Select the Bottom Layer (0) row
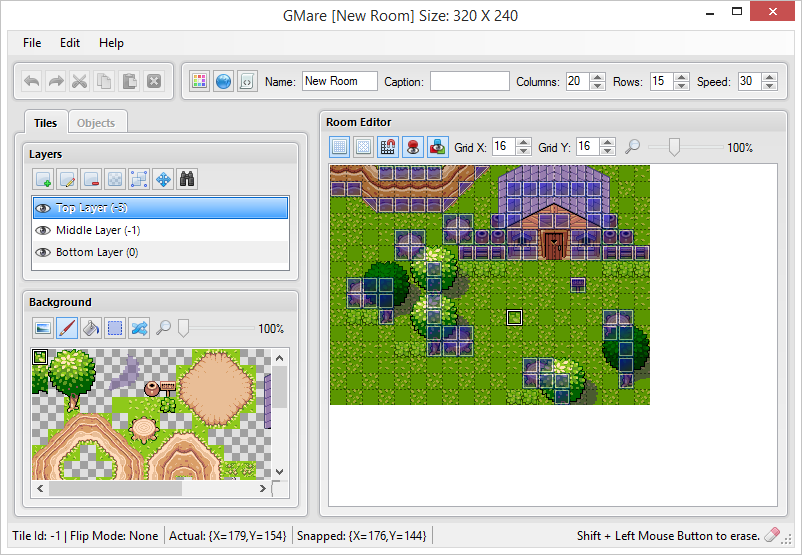Image resolution: width=802 pixels, height=555 pixels. [161, 252]
